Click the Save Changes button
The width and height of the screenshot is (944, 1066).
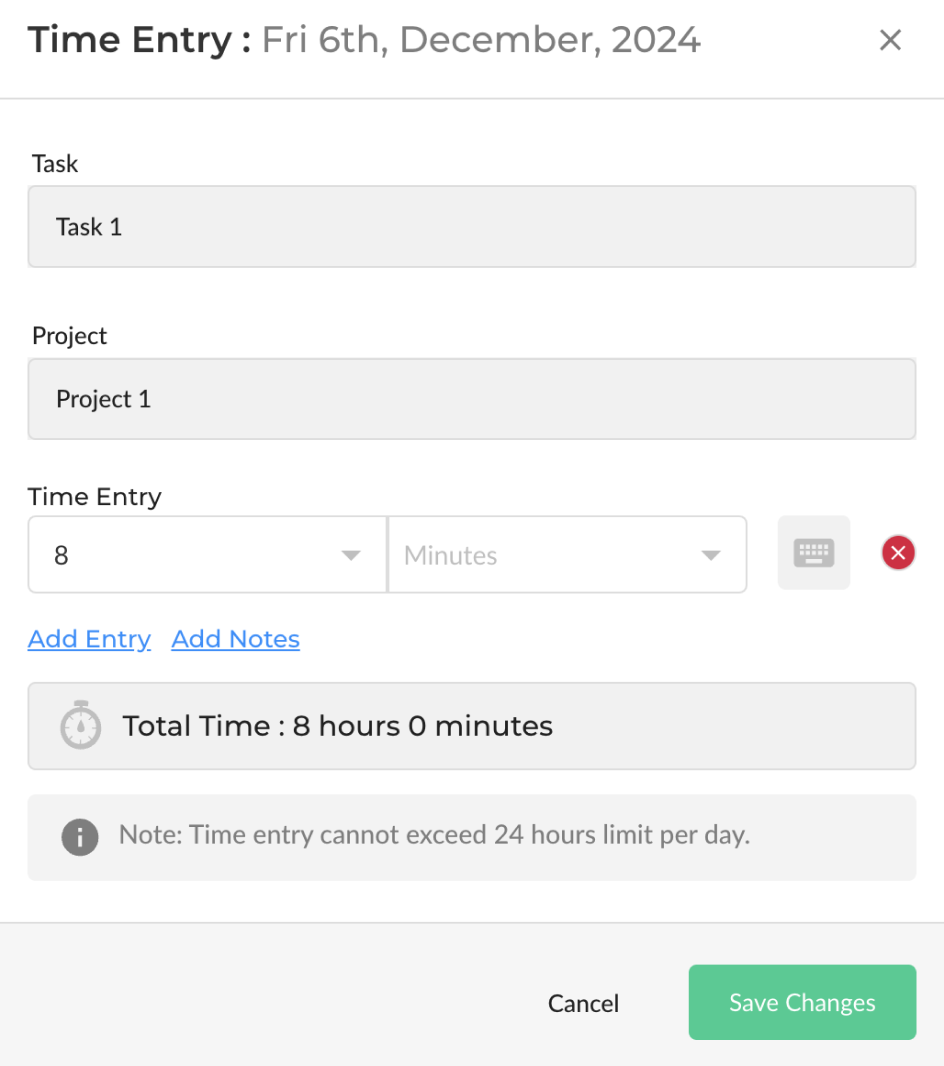coord(801,1002)
